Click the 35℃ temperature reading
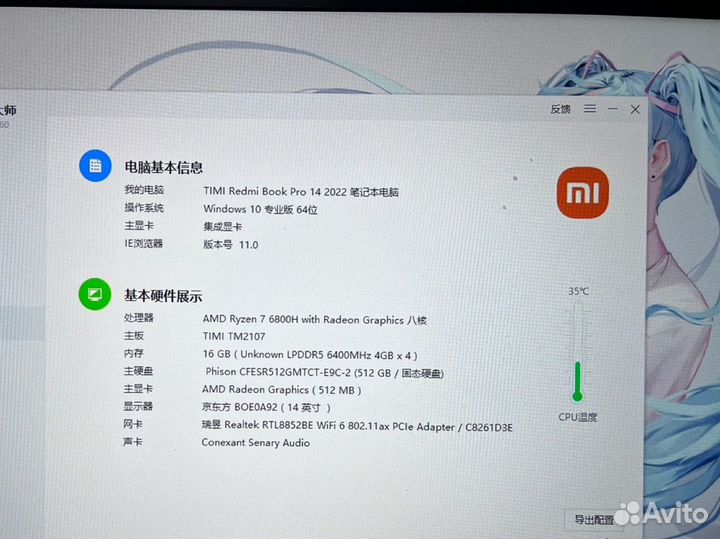 (x=578, y=291)
